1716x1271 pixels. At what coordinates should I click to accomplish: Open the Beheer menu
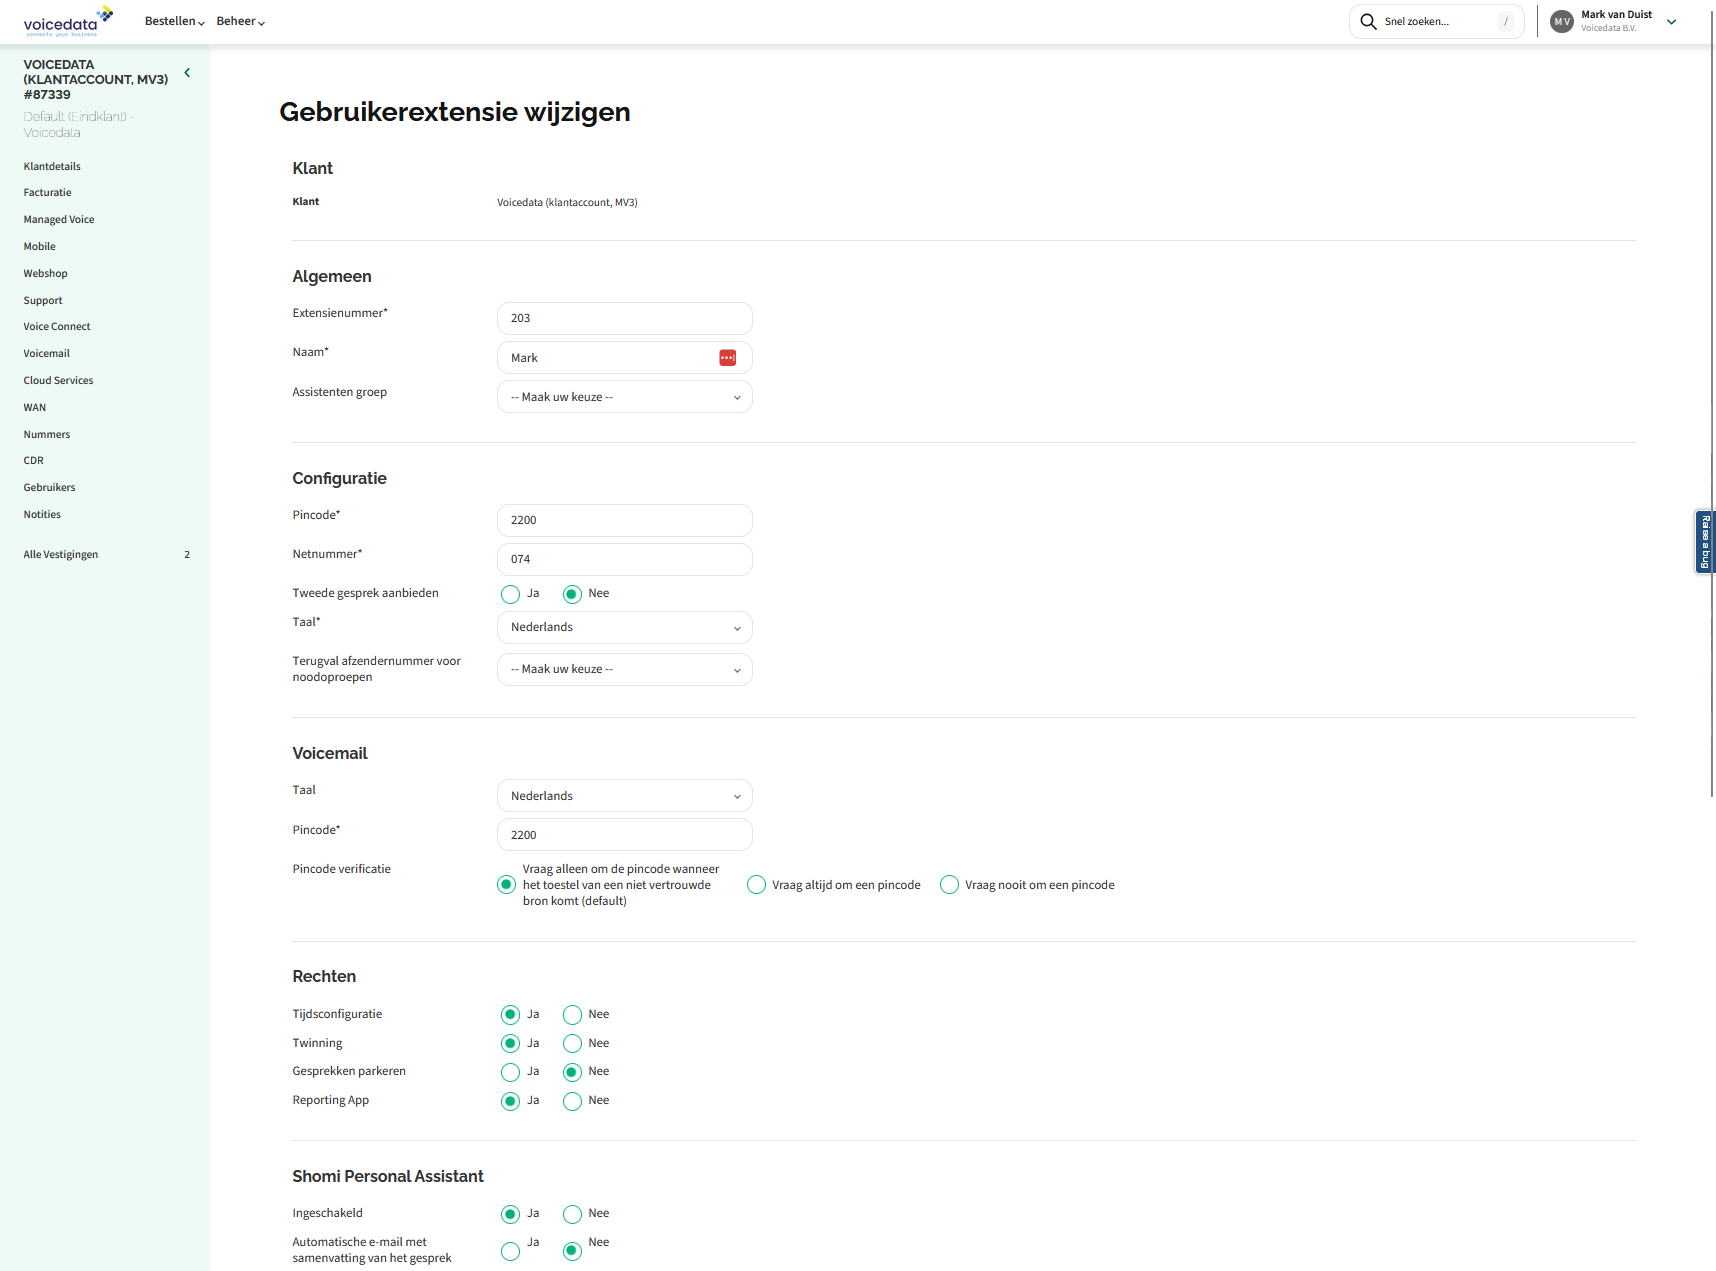coord(240,21)
